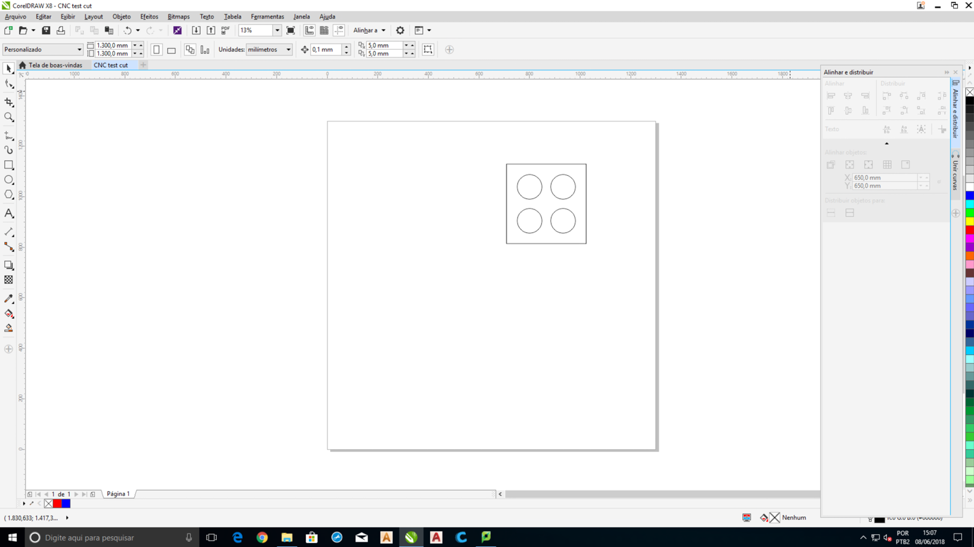Expand the Open file dropdown arrow
Viewport: 974px width, 547px height.
34,30
